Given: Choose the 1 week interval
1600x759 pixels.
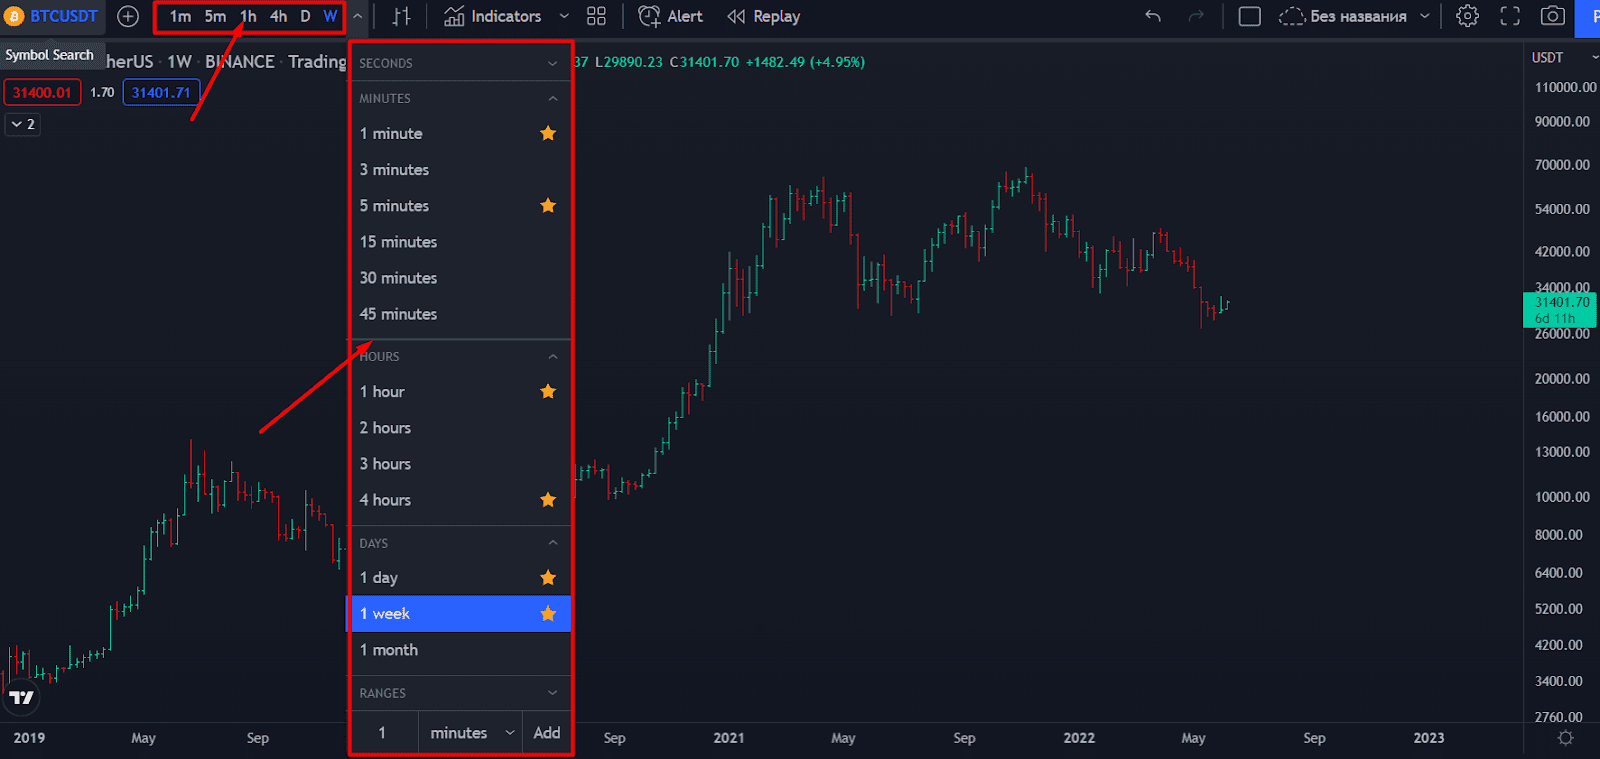Looking at the screenshot, I should (460, 613).
